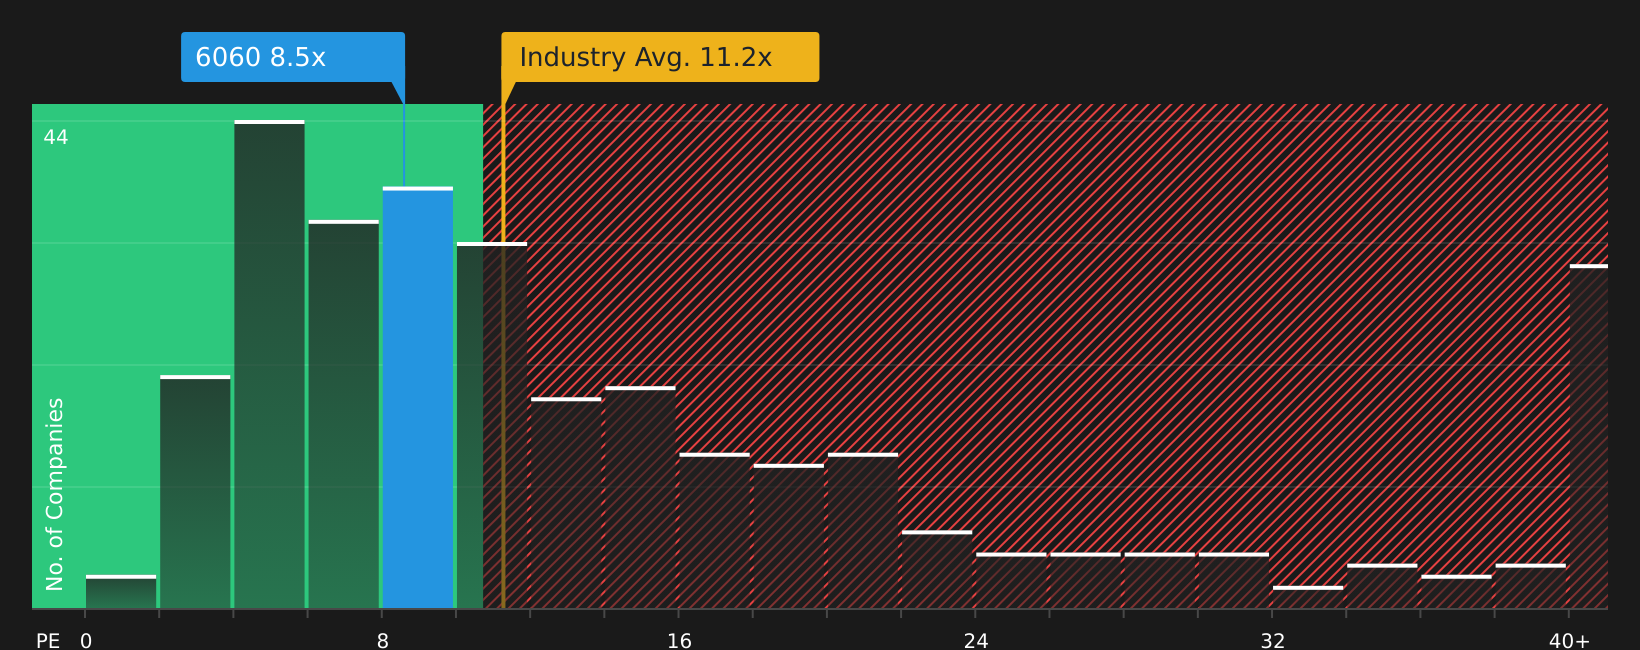Image resolution: width=1640 pixels, height=650 pixels.
Task: Click the '44' y-axis value
Action: pyautogui.click(x=56, y=137)
